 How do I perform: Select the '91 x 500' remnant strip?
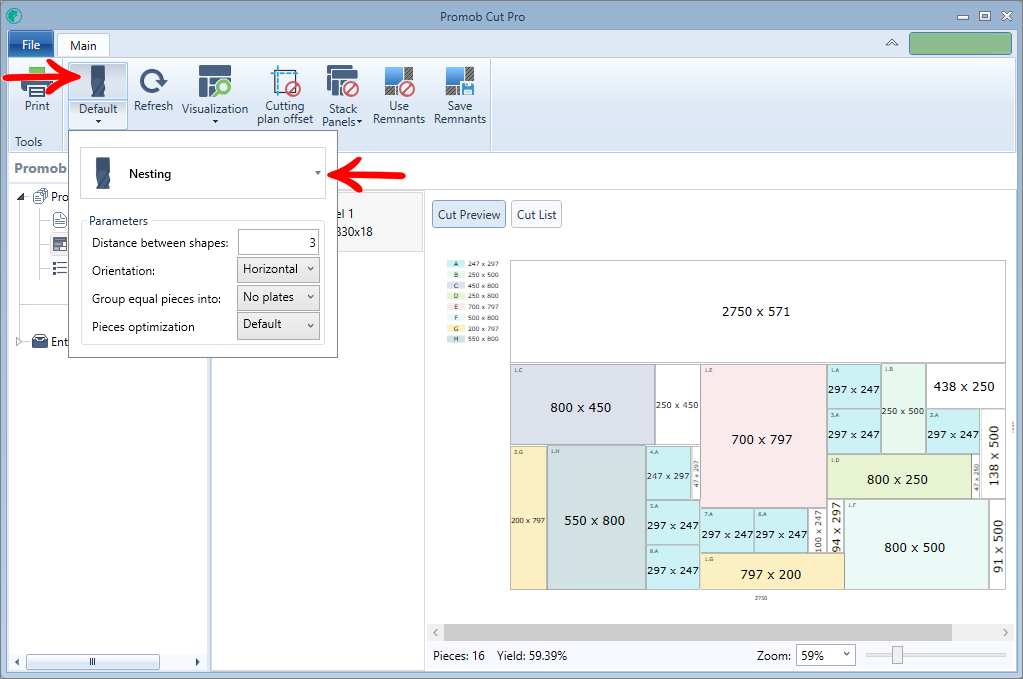pyautogui.click(x=998, y=545)
